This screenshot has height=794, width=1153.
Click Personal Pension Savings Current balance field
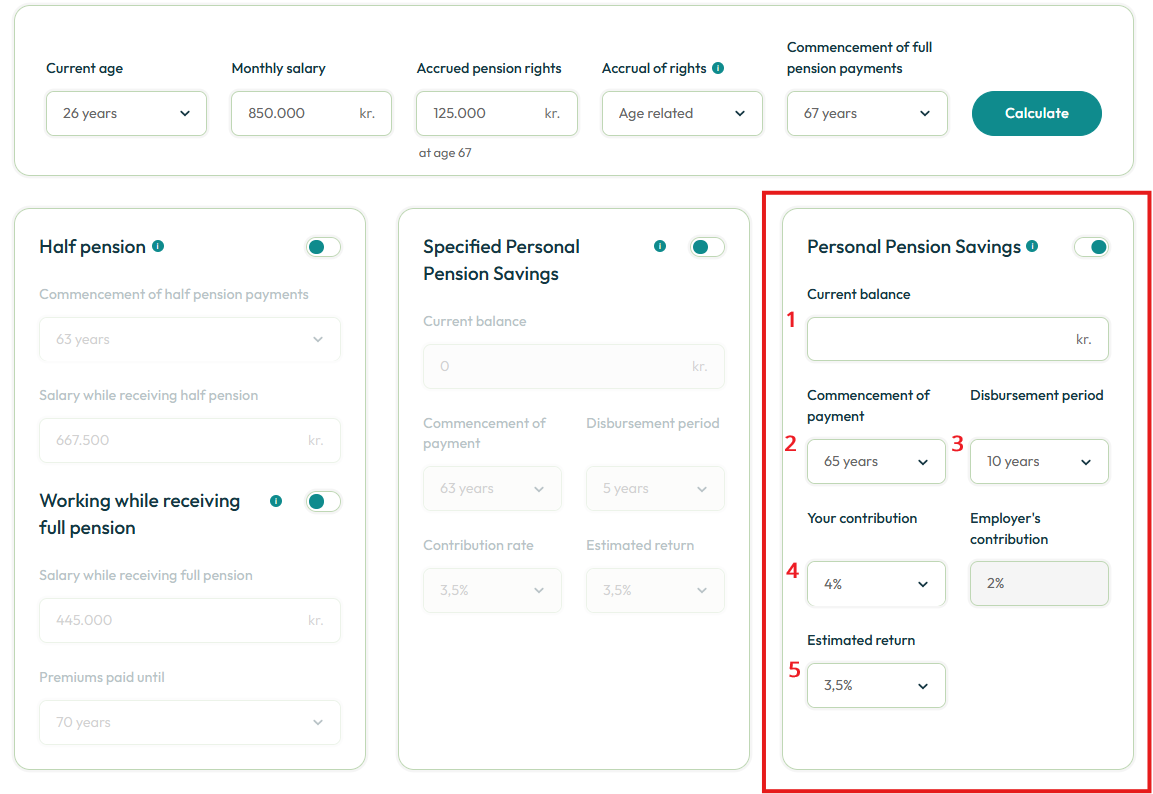point(957,339)
